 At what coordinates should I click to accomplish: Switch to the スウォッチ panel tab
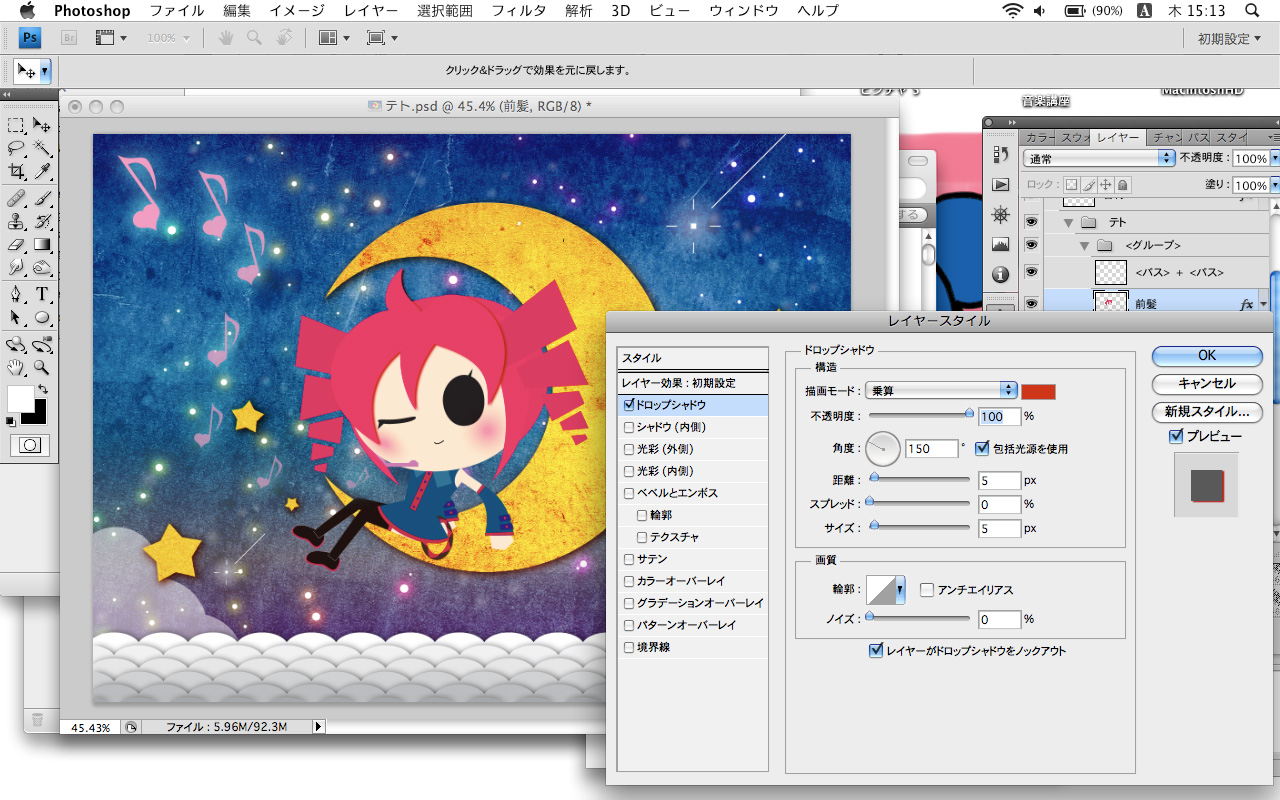(1074, 137)
